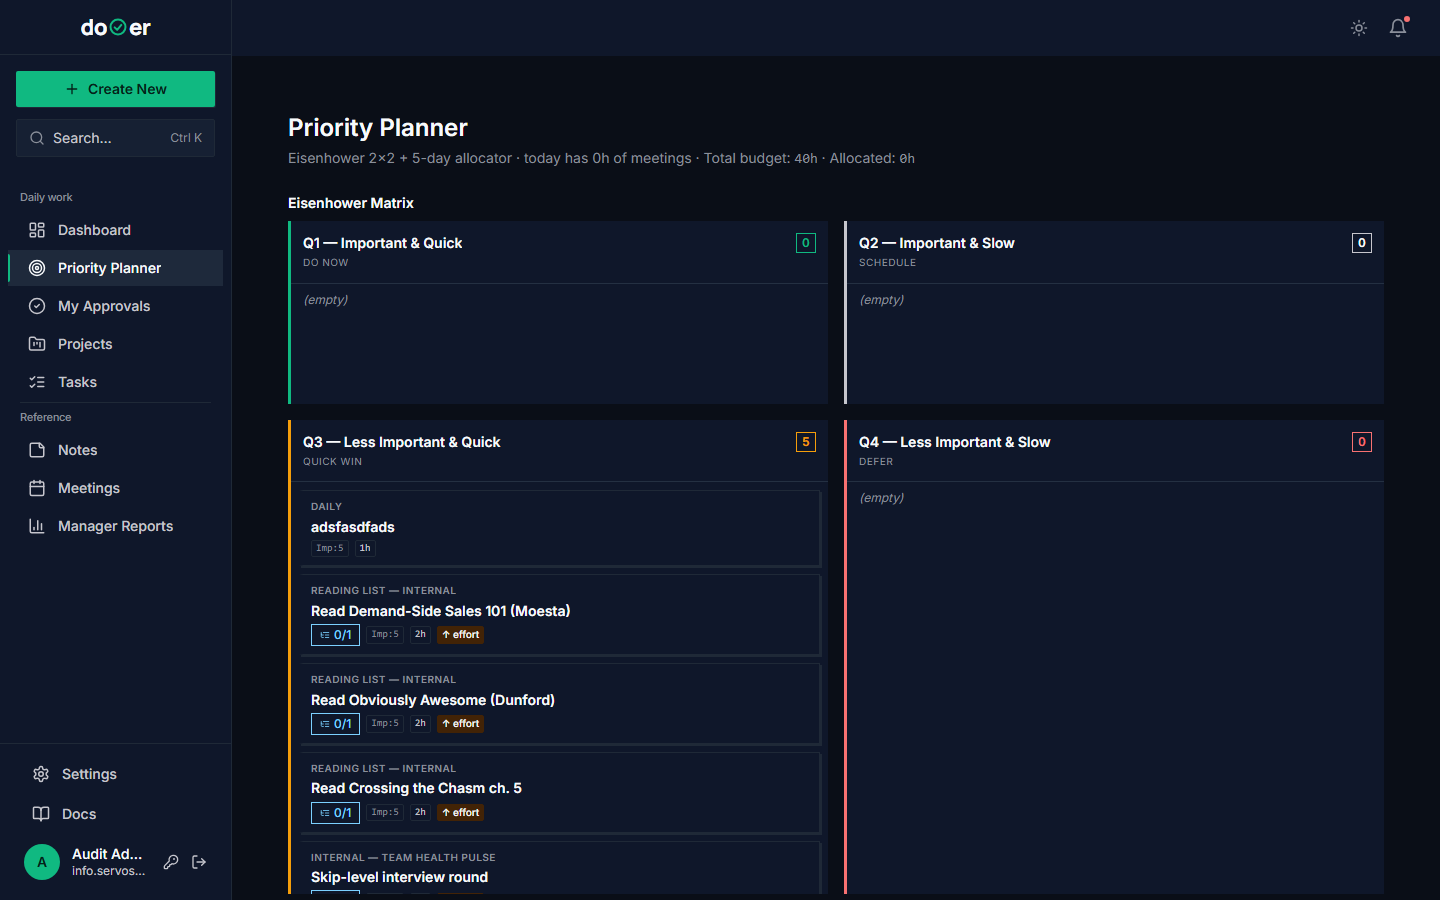Click the Q4 — Less Important & Slow heading

click(954, 442)
